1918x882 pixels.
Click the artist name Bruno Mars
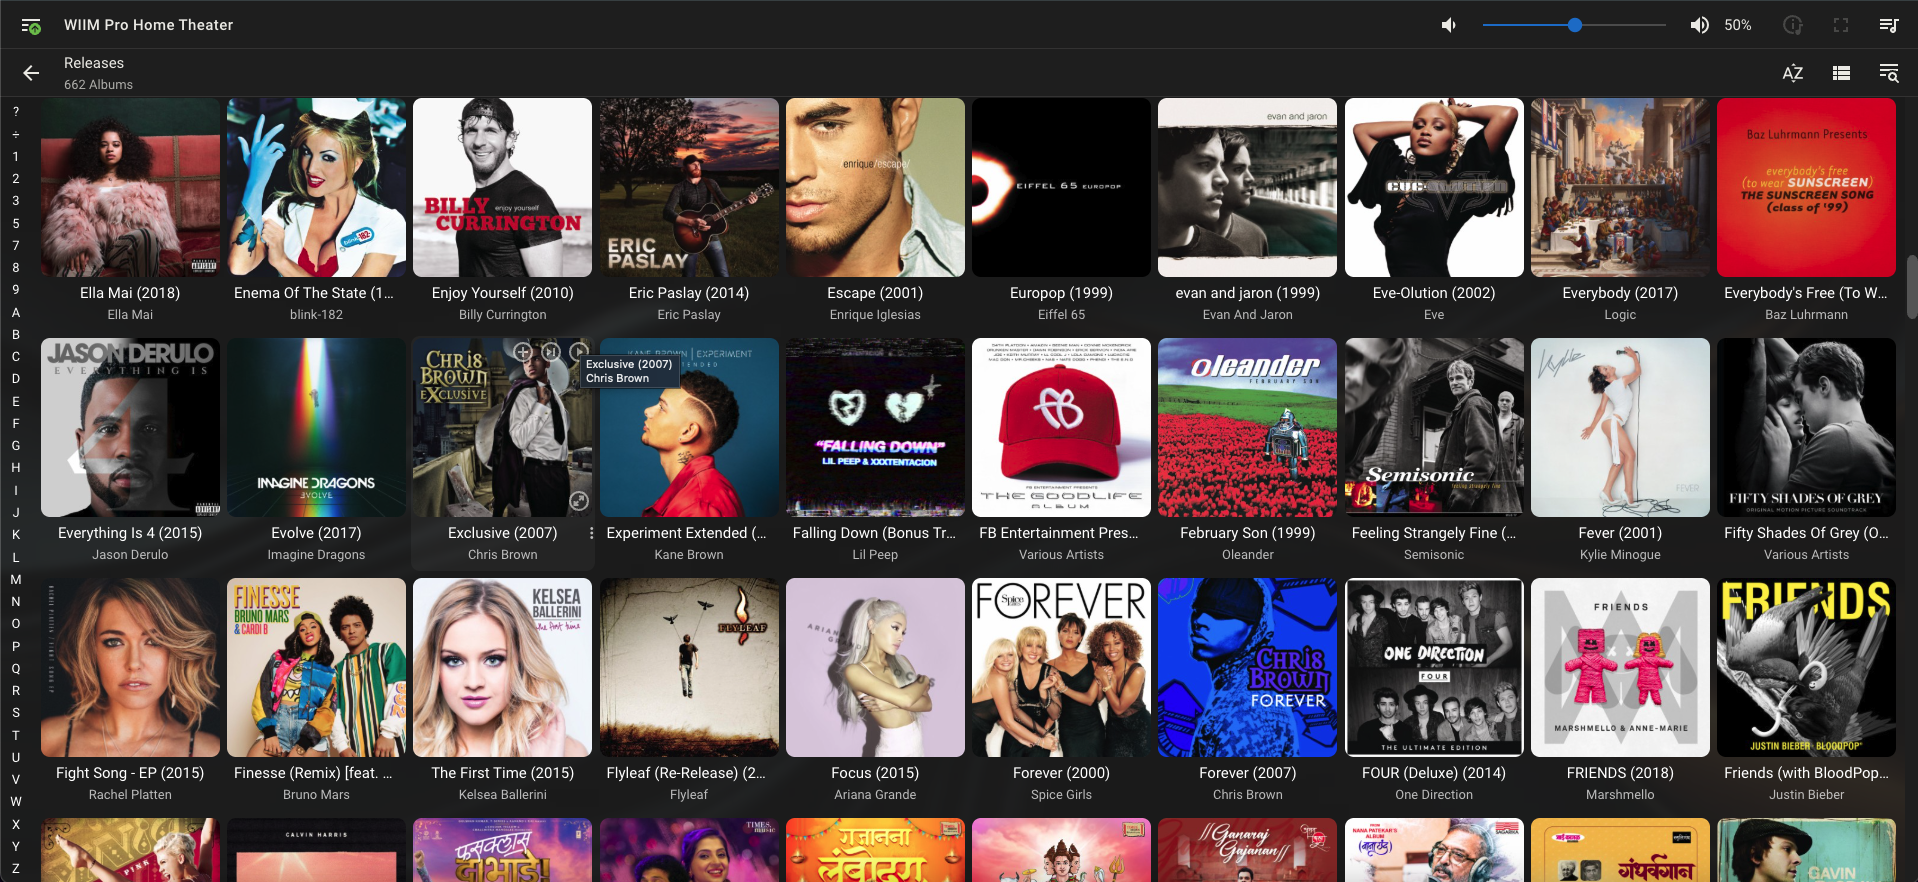pos(316,795)
